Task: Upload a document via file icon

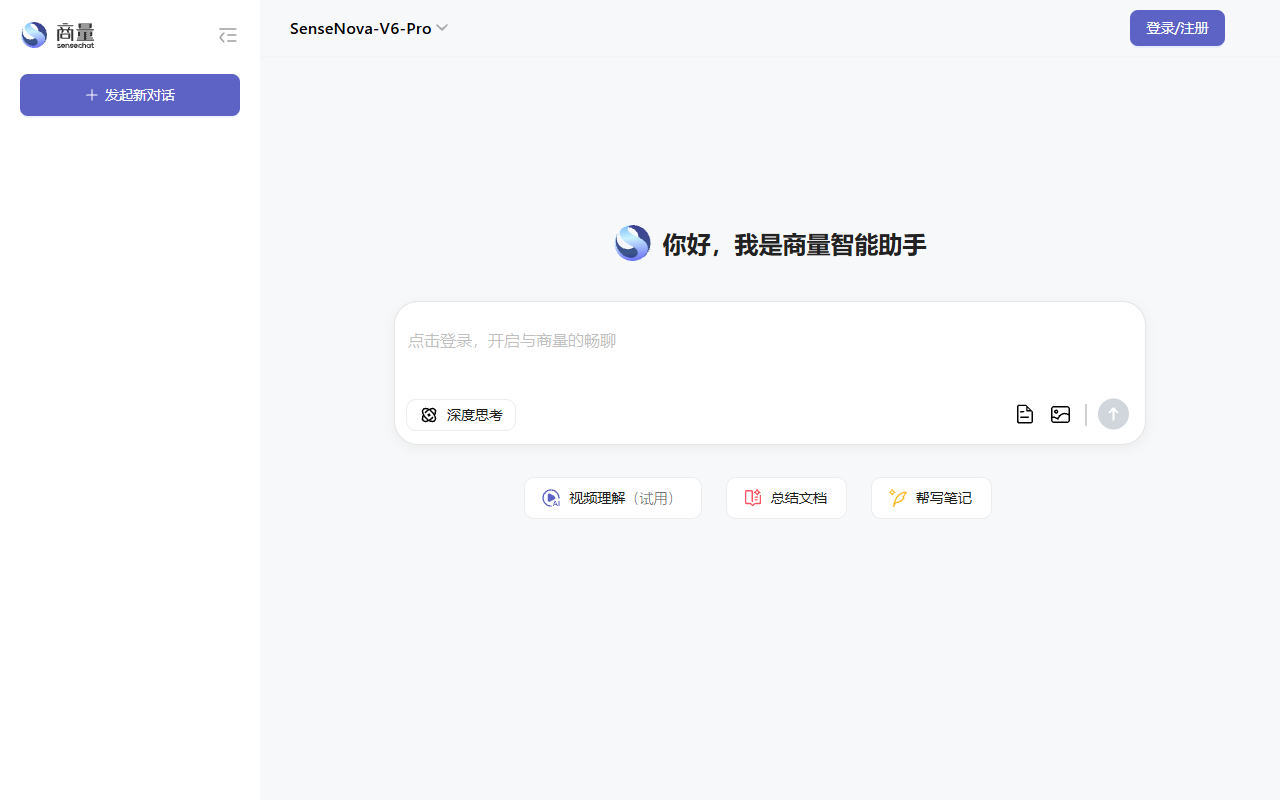Action: pos(1025,414)
